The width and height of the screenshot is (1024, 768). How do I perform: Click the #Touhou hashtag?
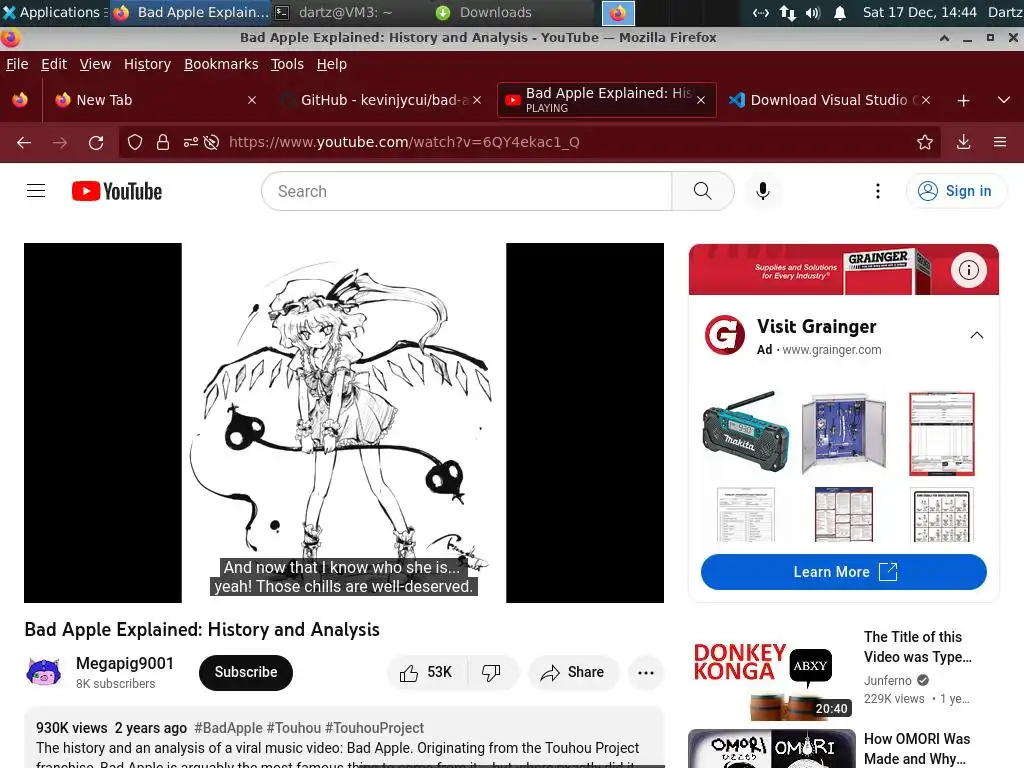pyautogui.click(x=294, y=728)
